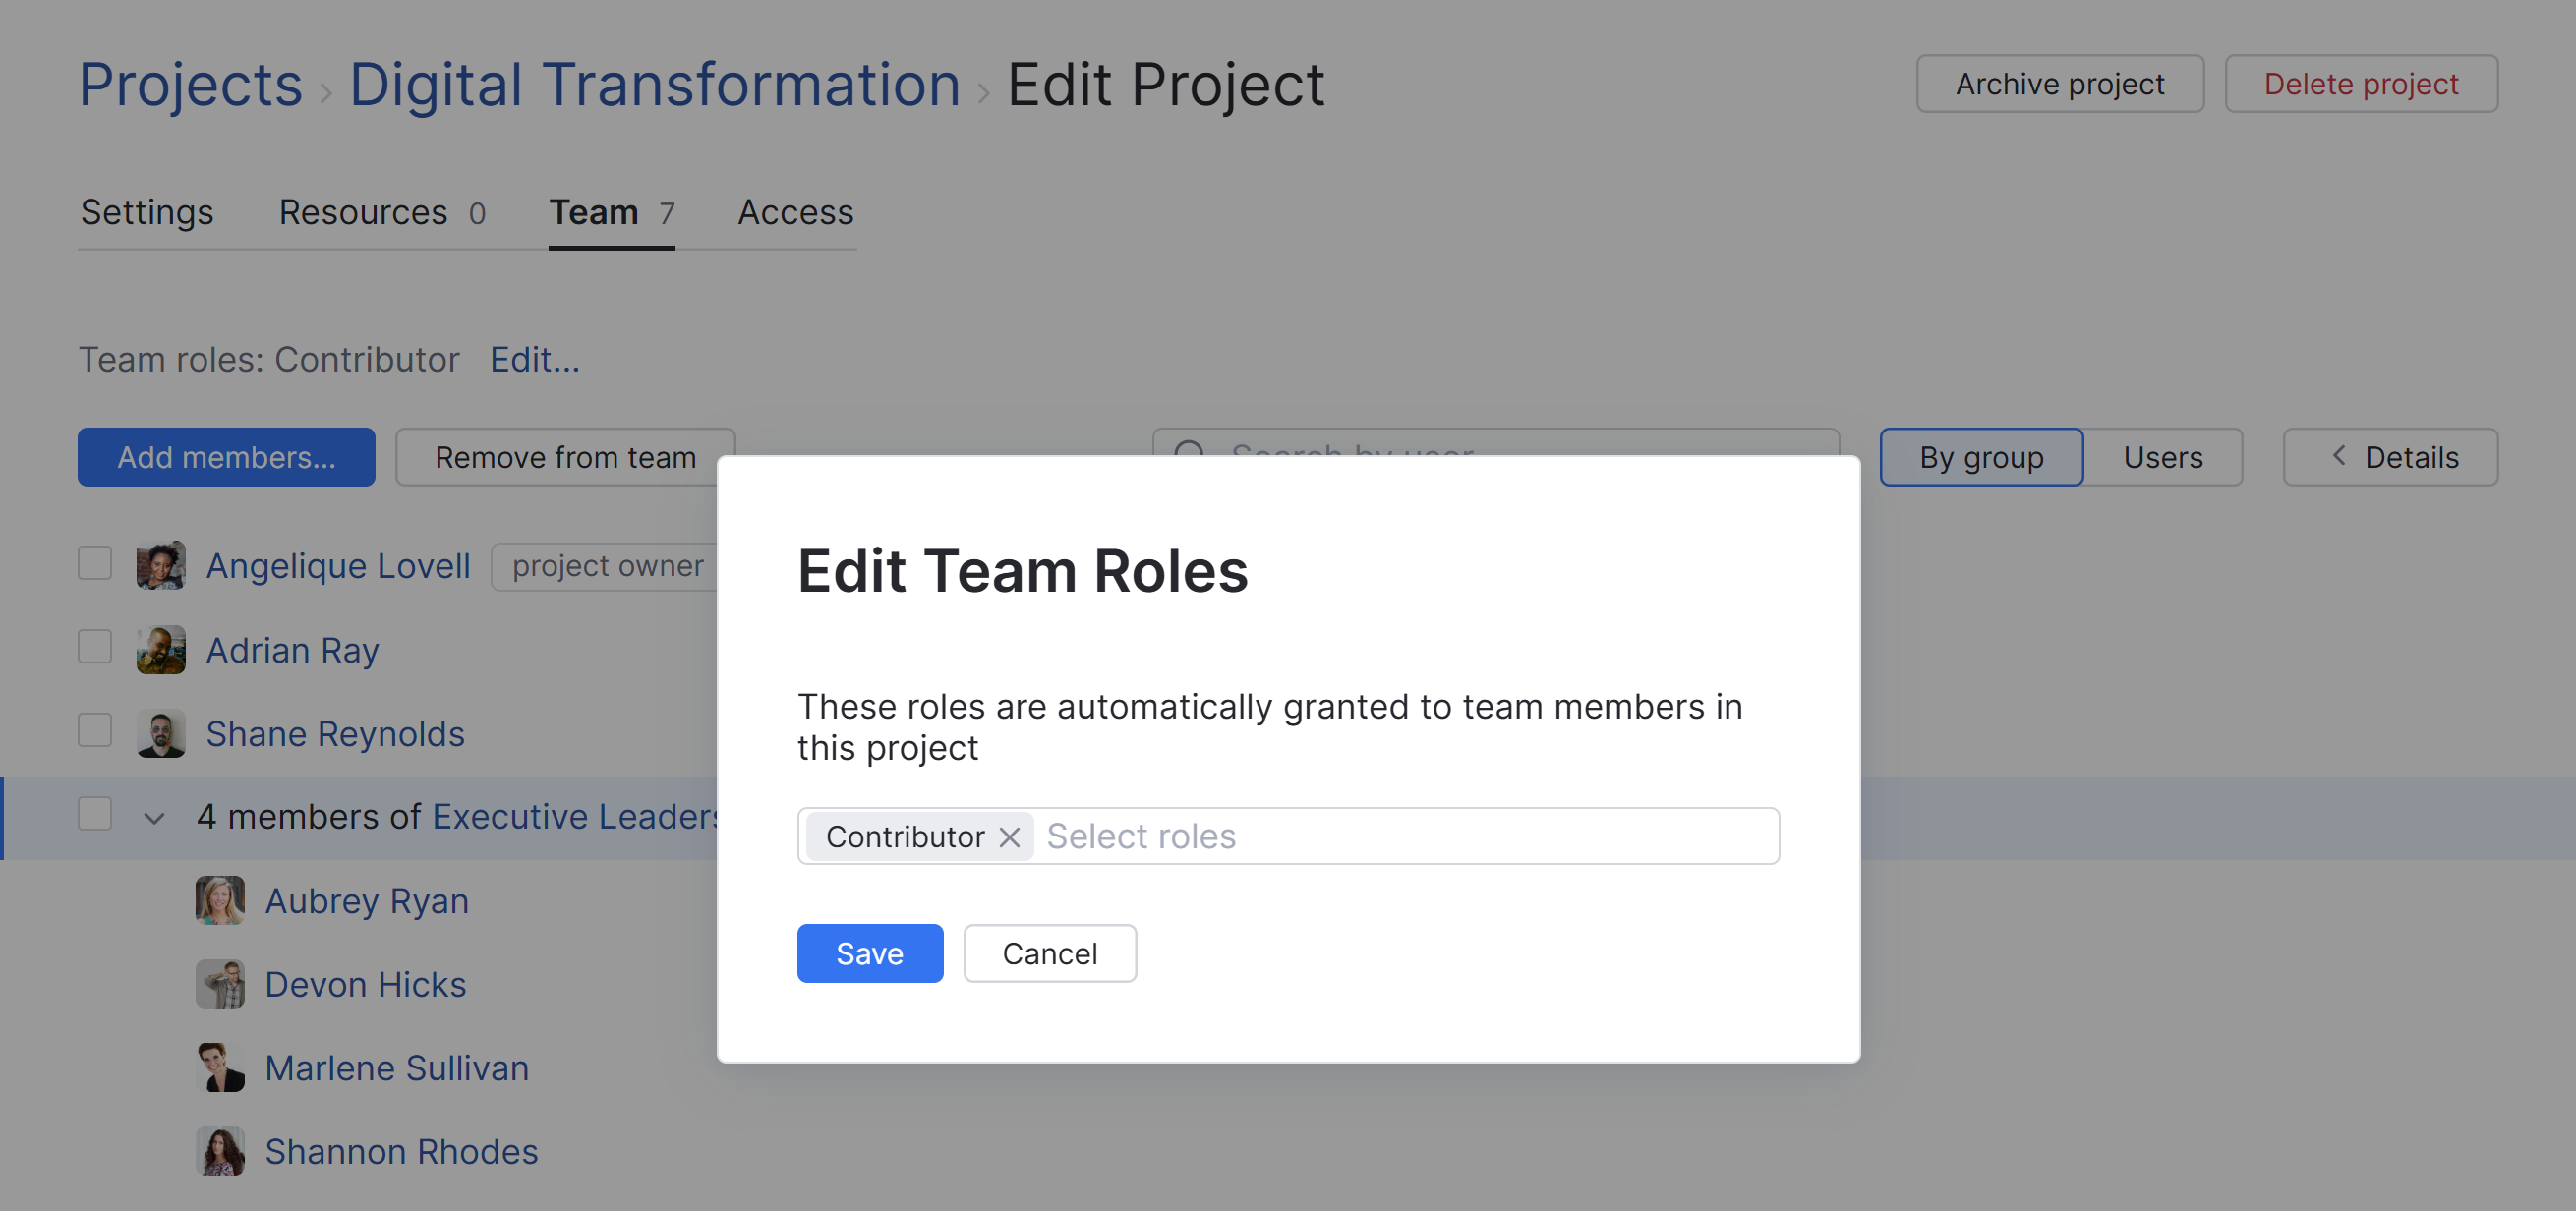Check the box beside Adrian Ray
The image size is (2576, 1211).
coord(95,647)
